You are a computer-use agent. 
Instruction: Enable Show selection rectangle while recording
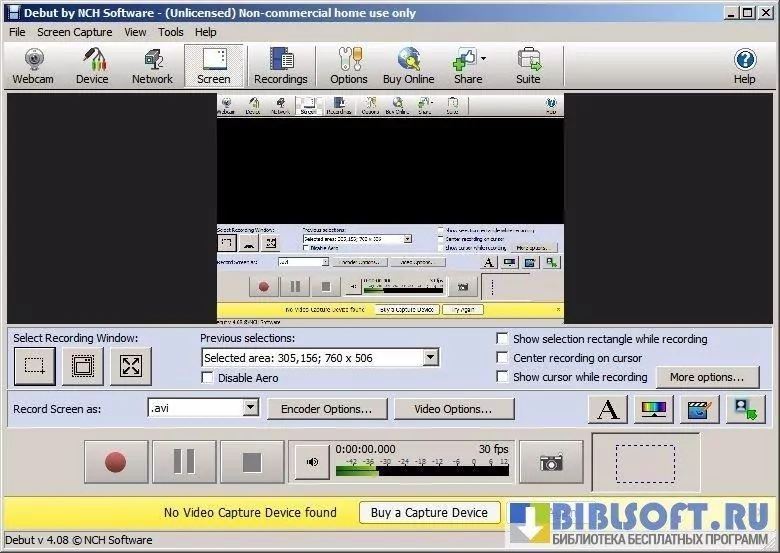point(503,339)
